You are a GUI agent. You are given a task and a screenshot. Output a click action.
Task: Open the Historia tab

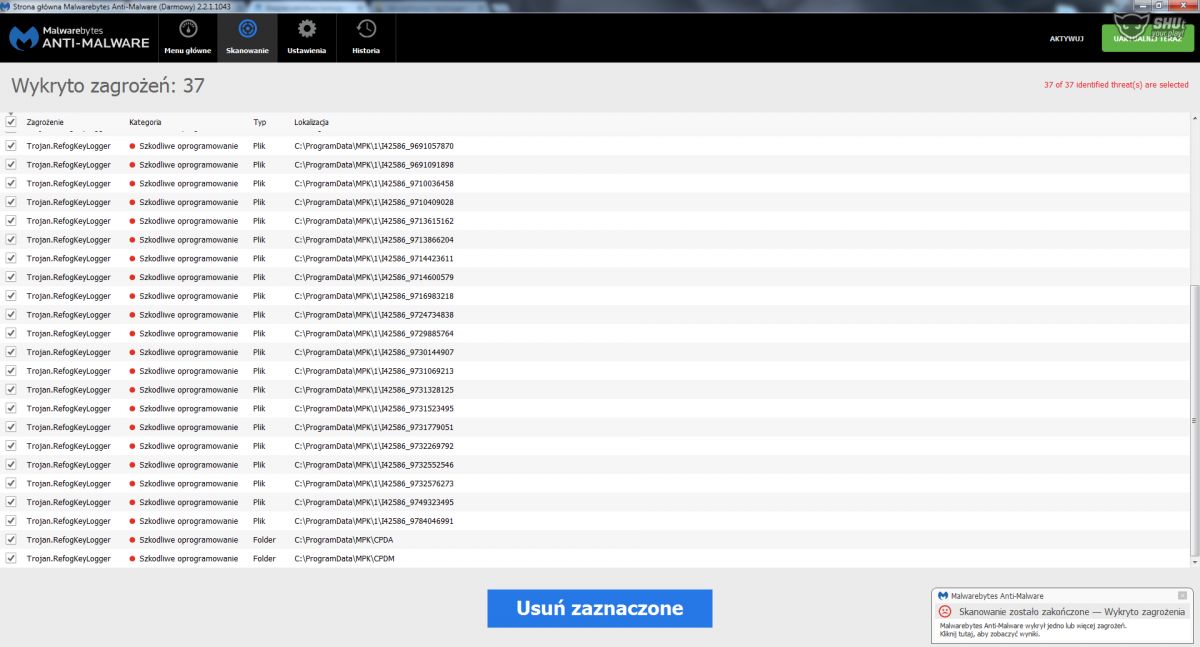point(366,37)
